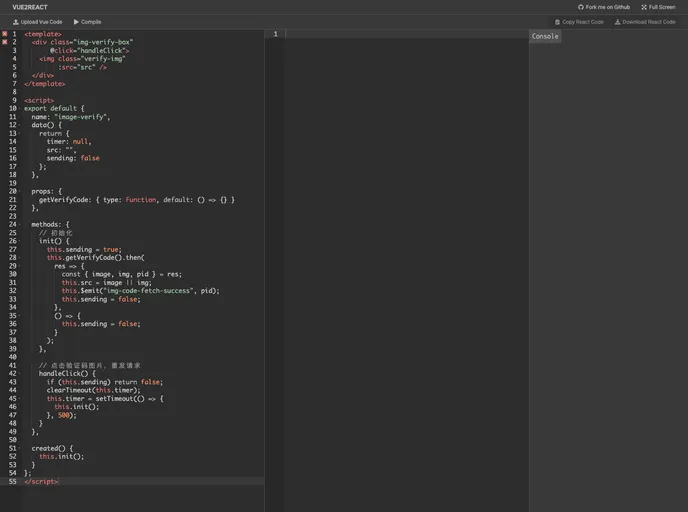Click the Compile play icon
Screen dimensions: 688x512
click(76, 22)
